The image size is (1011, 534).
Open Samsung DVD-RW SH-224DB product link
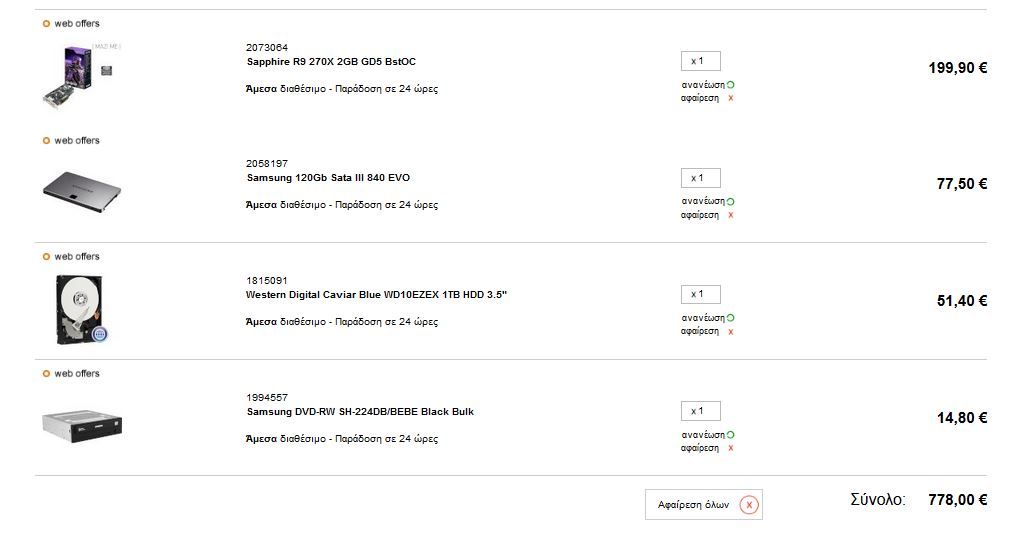[360, 411]
